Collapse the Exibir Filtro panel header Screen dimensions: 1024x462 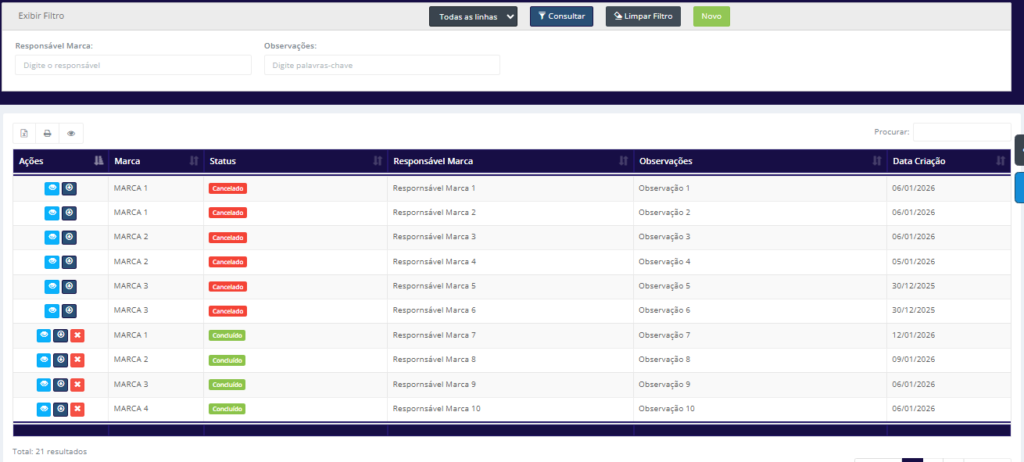point(42,16)
